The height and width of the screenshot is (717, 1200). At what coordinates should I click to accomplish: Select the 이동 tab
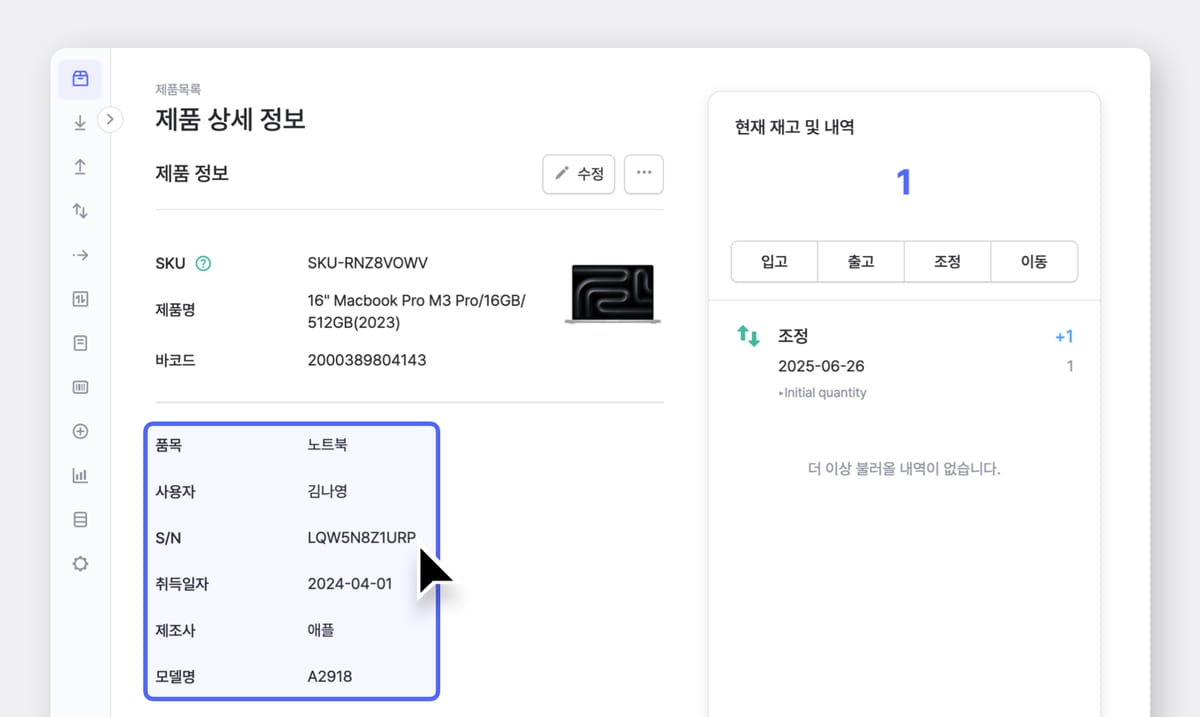pos(1034,261)
